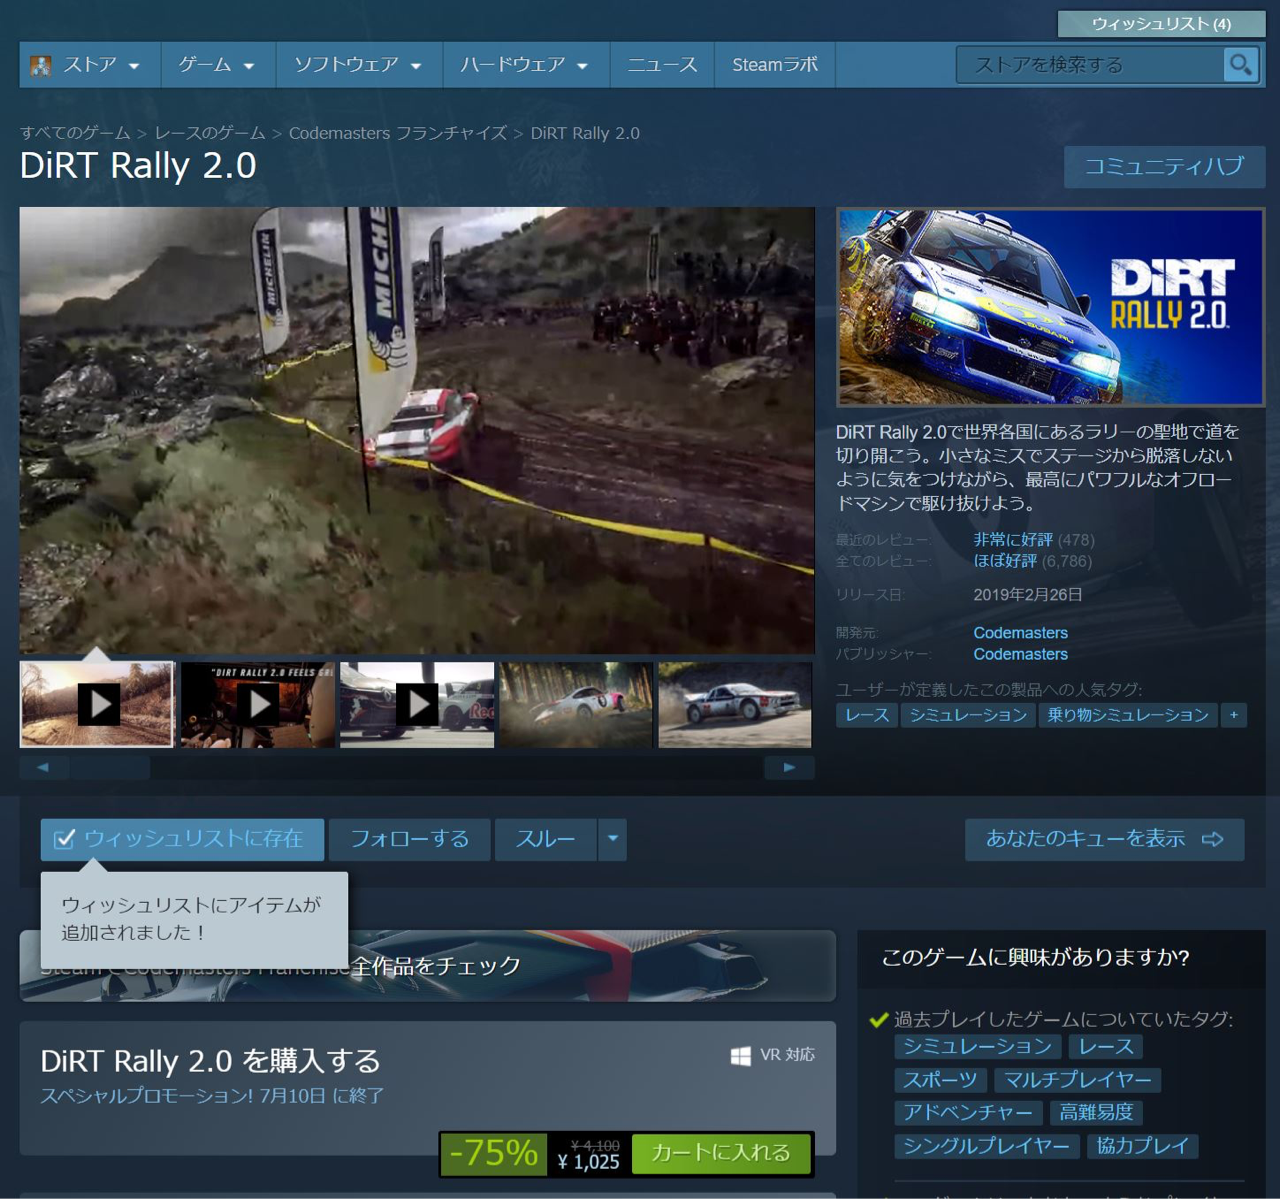Click スルー to ignore this game
The height and width of the screenshot is (1199, 1280).
coord(545,839)
